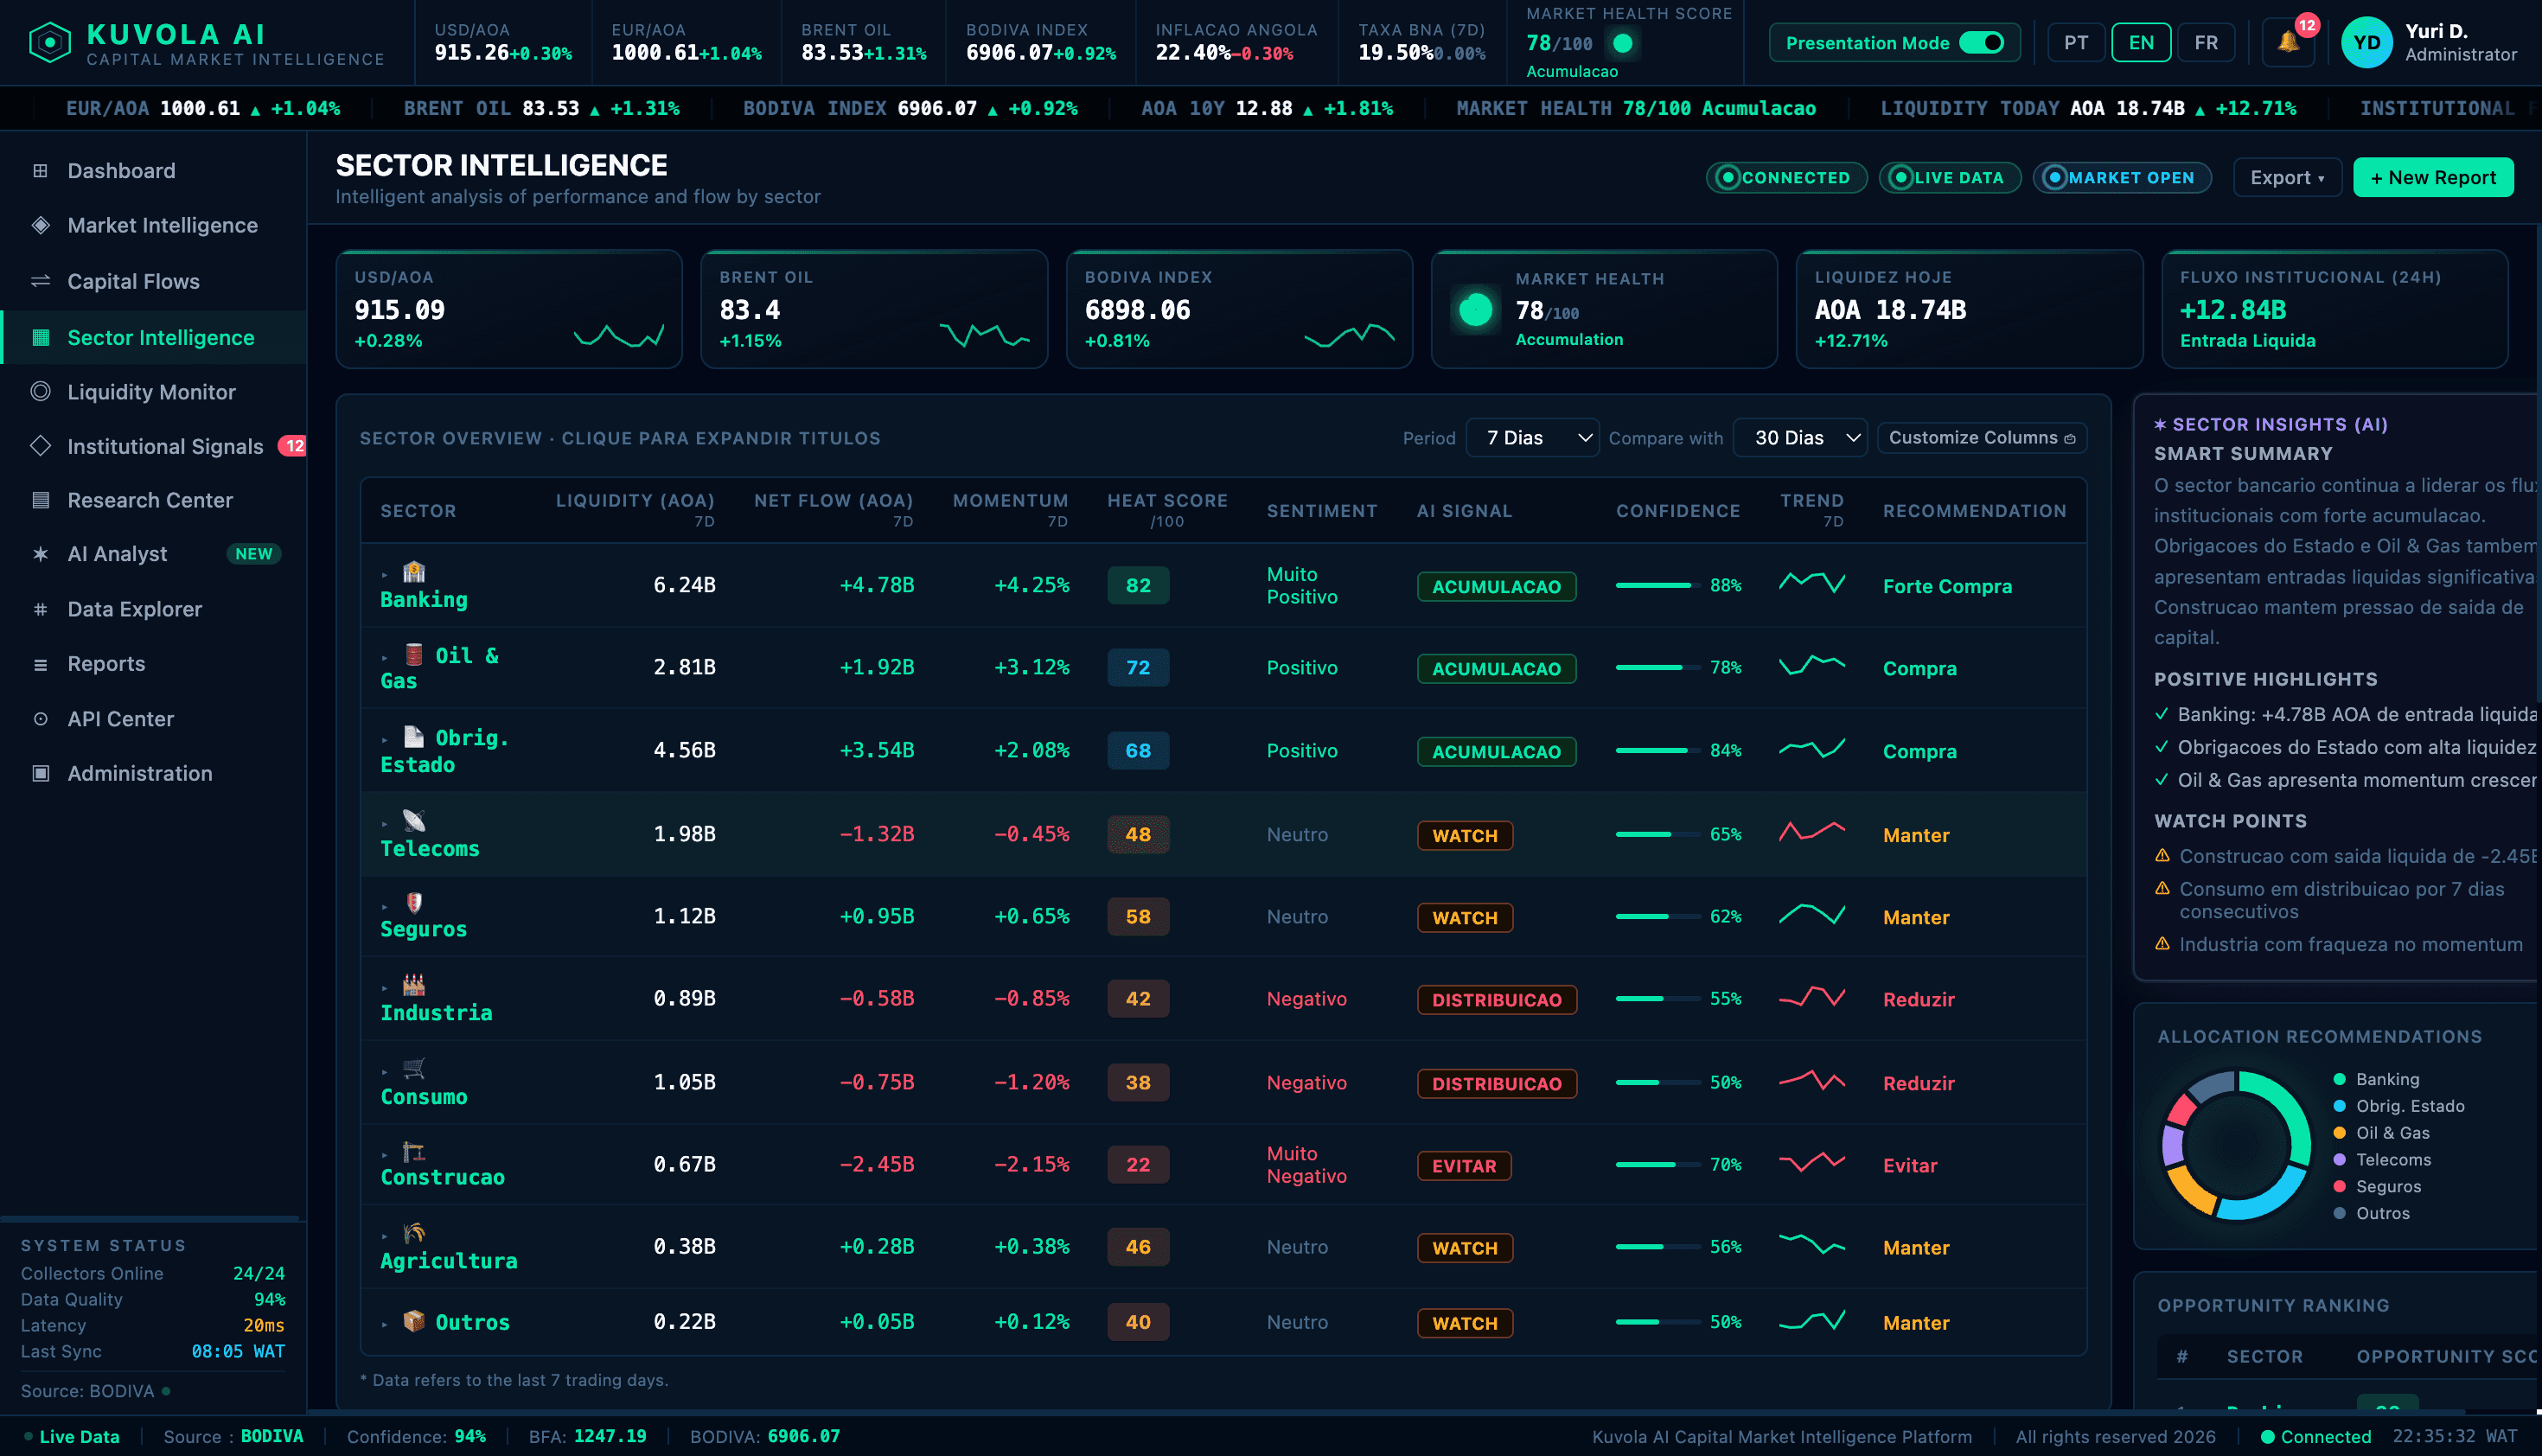
Task: Click the Dashboard grid icon in sidebar
Action: click(40, 171)
